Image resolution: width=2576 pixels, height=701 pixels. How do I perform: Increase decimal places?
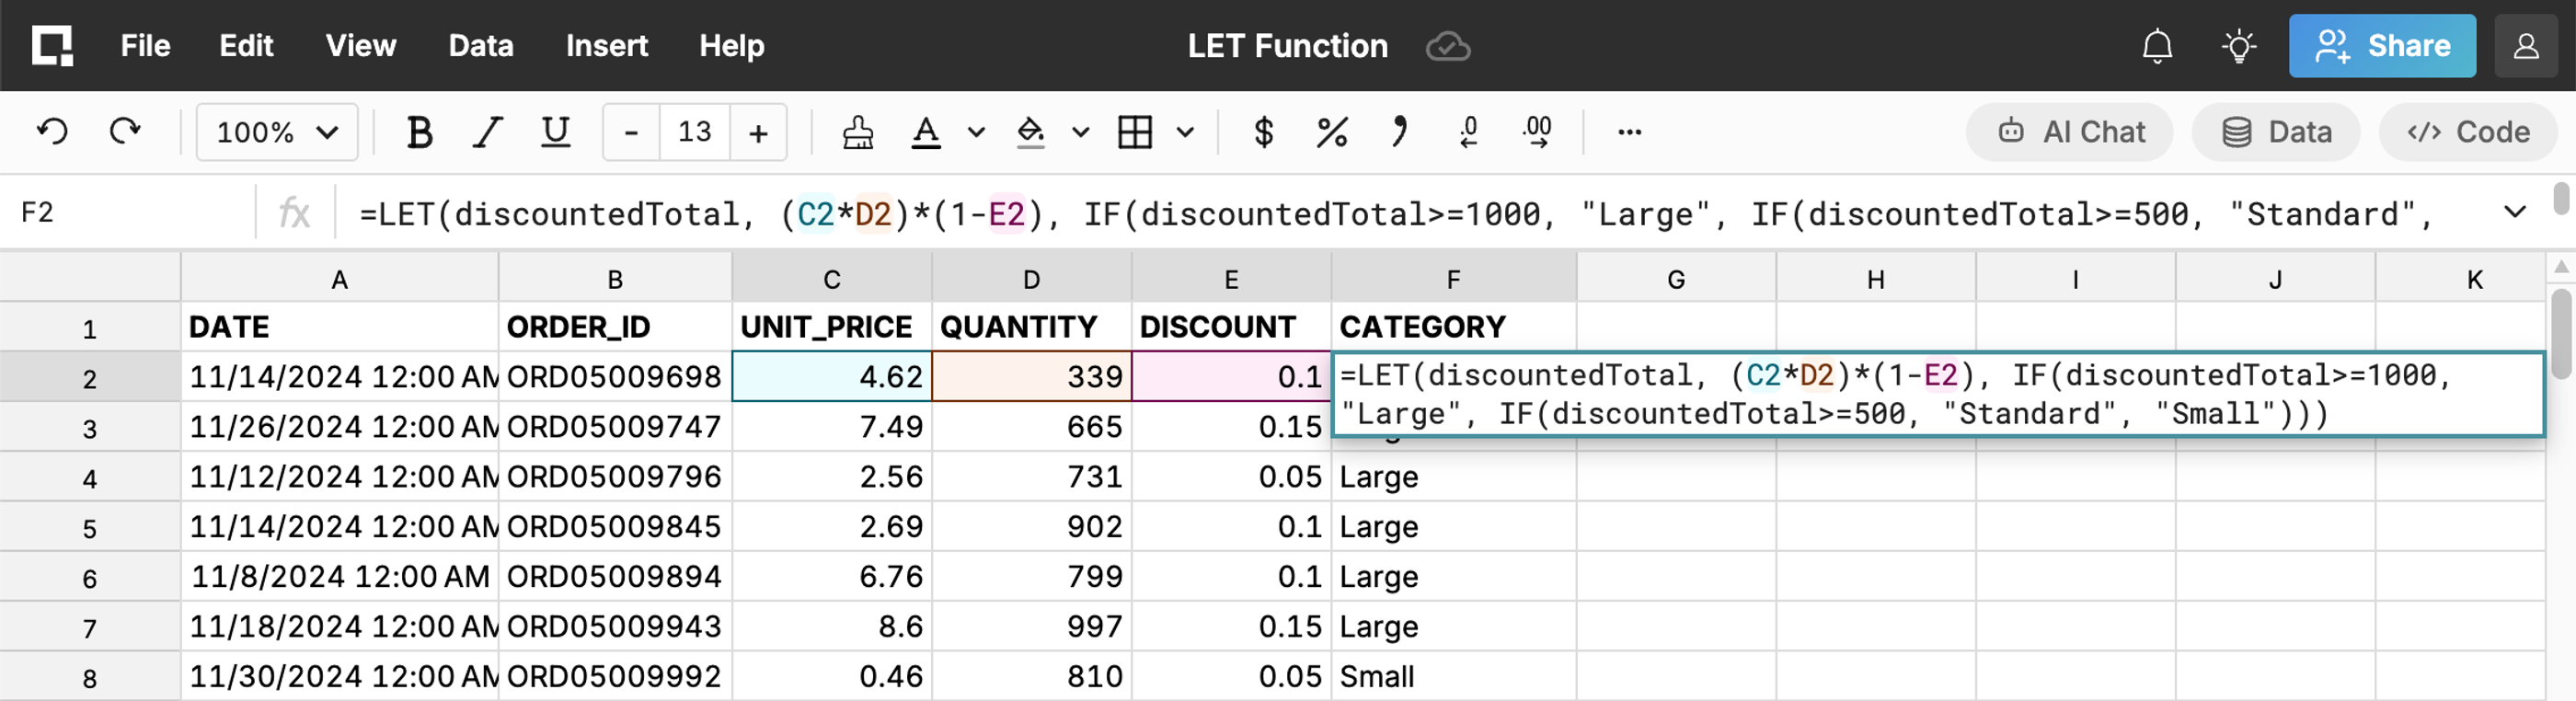pyautogui.click(x=1537, y=132)
